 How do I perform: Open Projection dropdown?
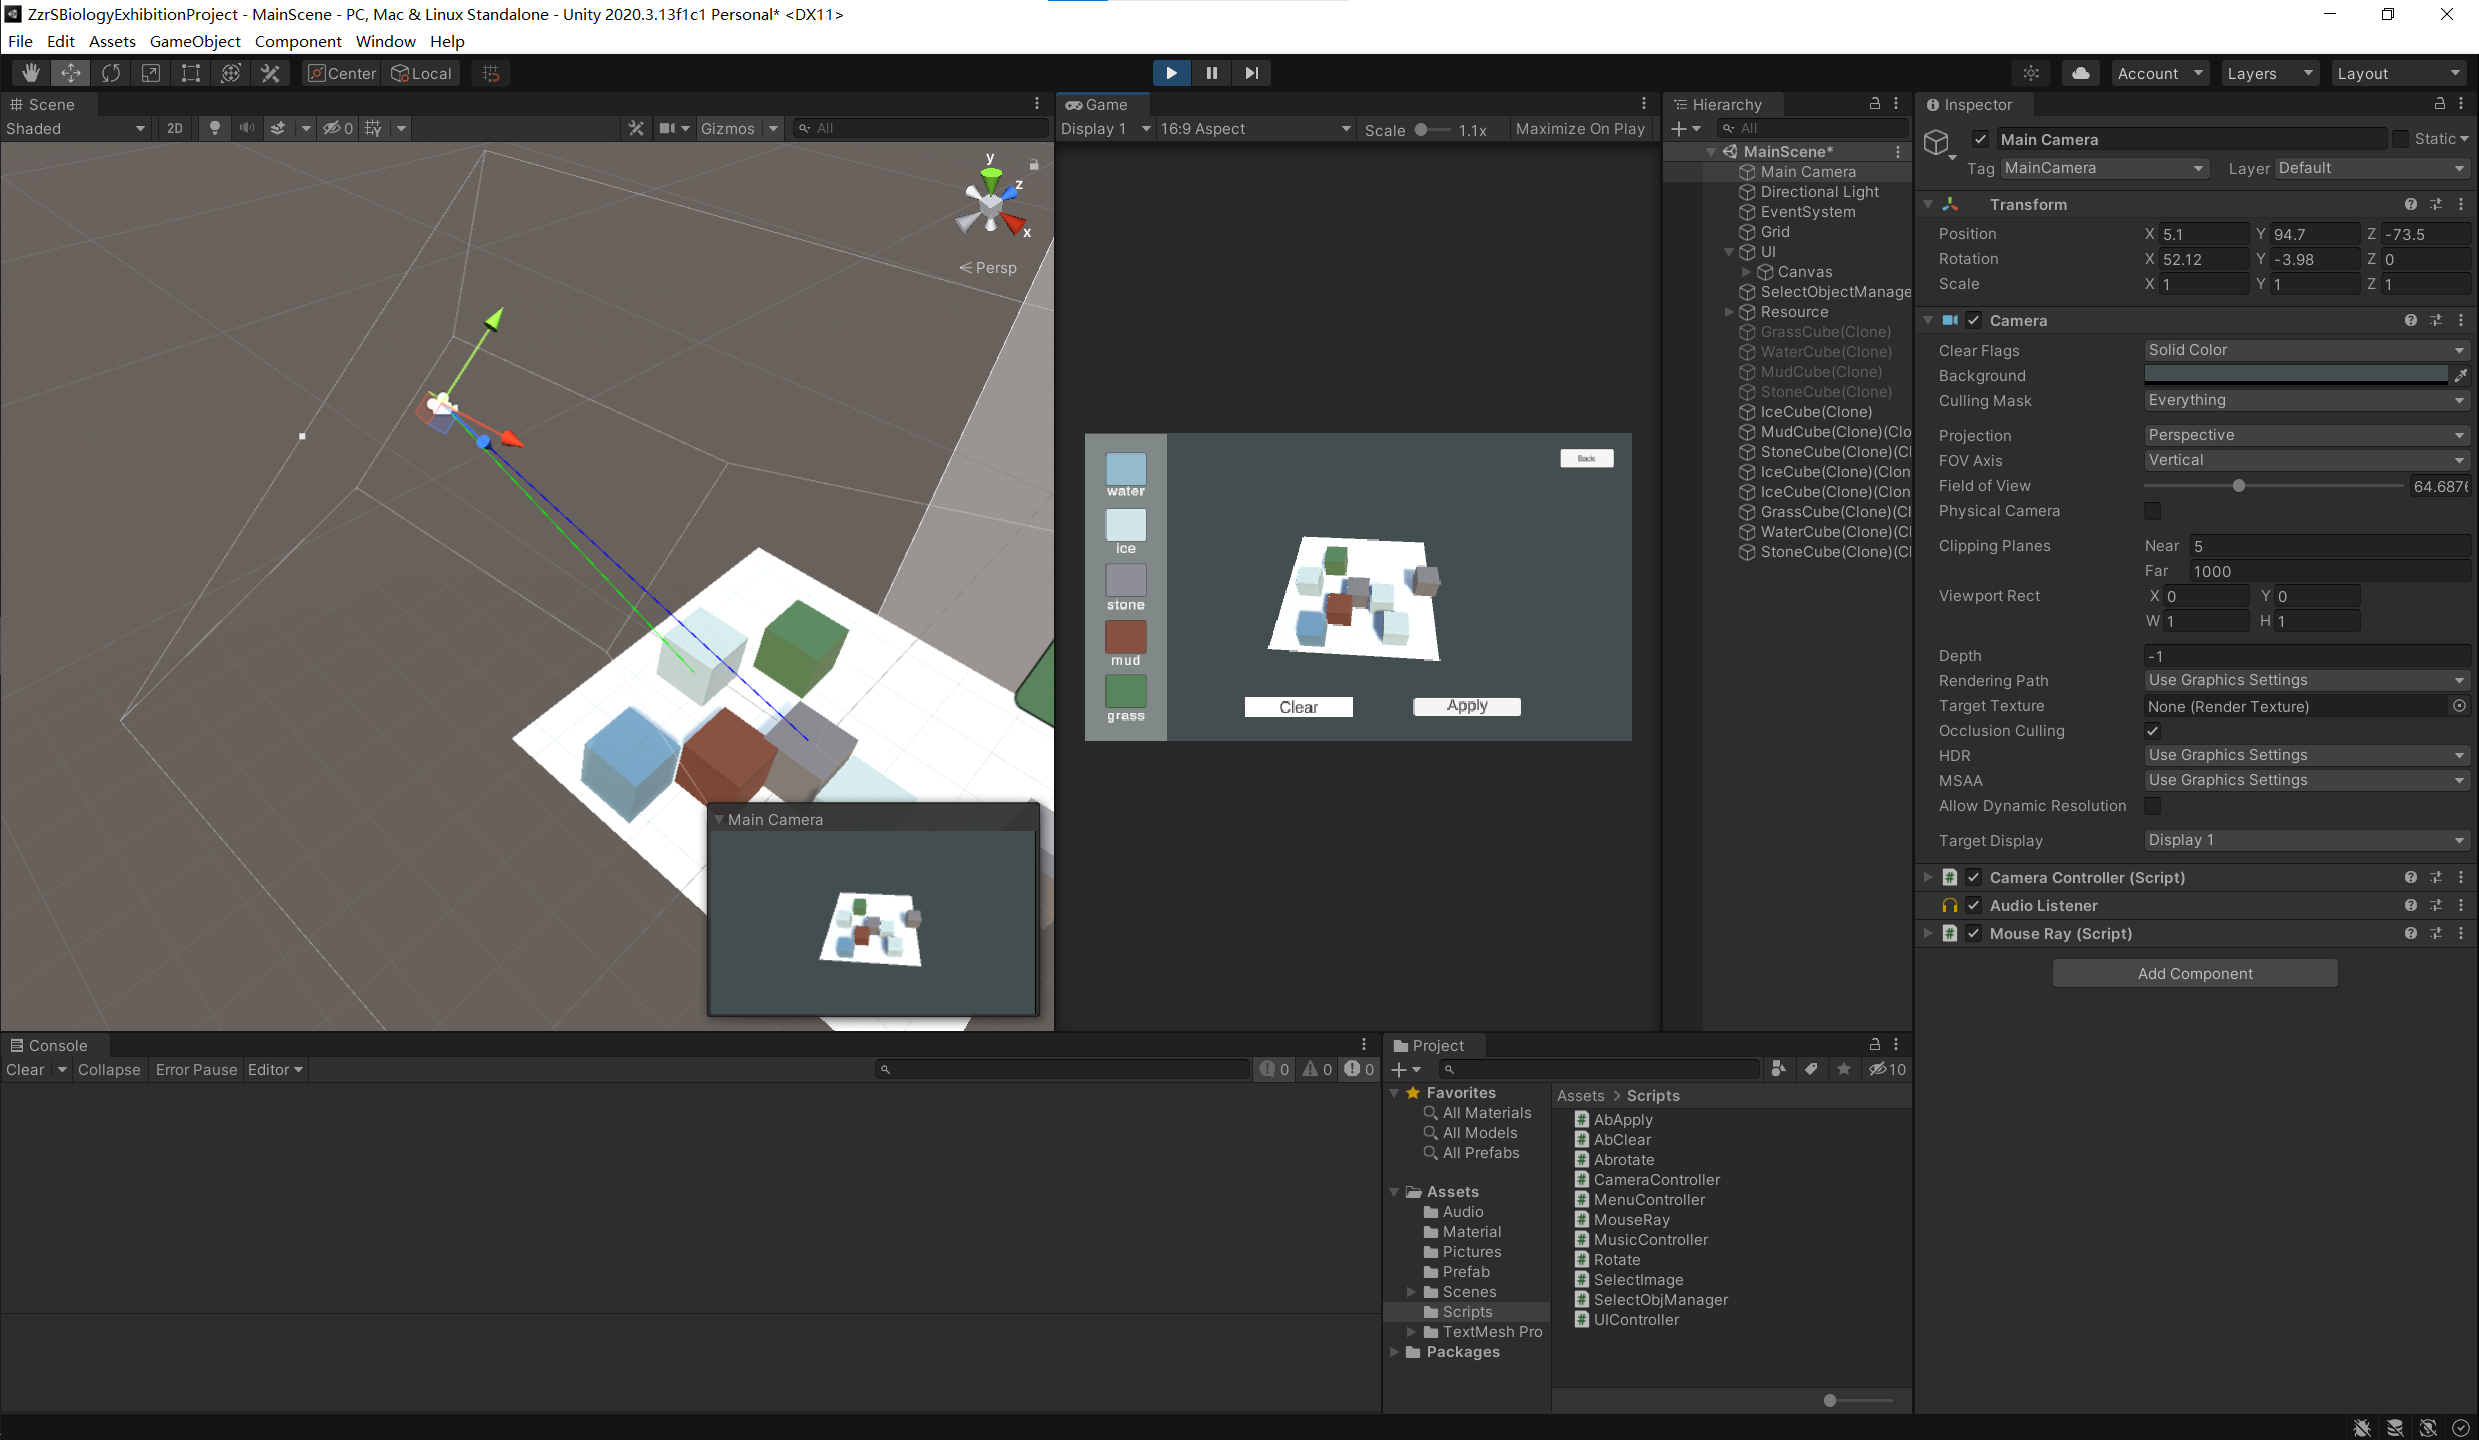(2306, 435)
